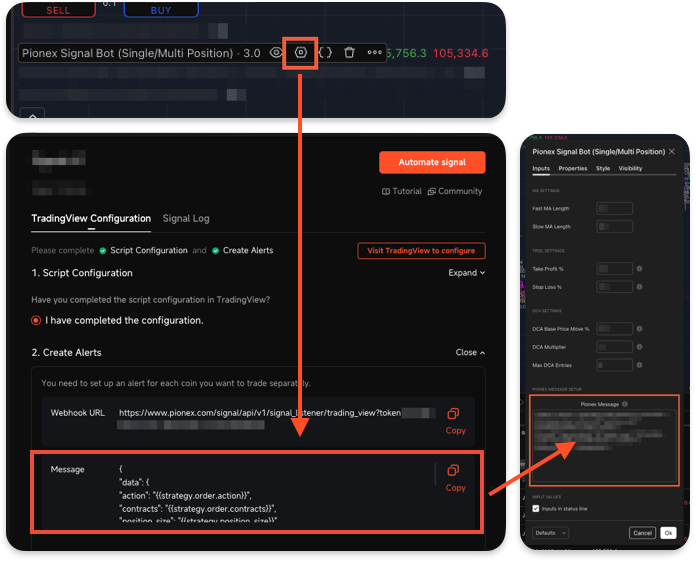Click info icon next to Stop Loss %
Image resolution: width=696 pixels, height=562 pixels.
640,287
